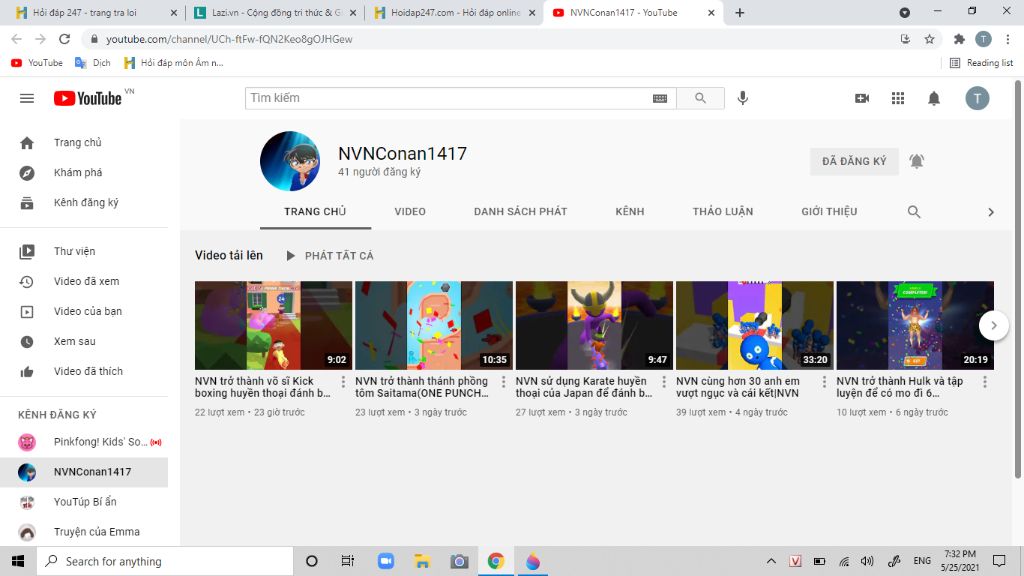Viewport: 1024px width, 576px height.
Task: Open the create video camera icon
Action: [x=862, y=99]
